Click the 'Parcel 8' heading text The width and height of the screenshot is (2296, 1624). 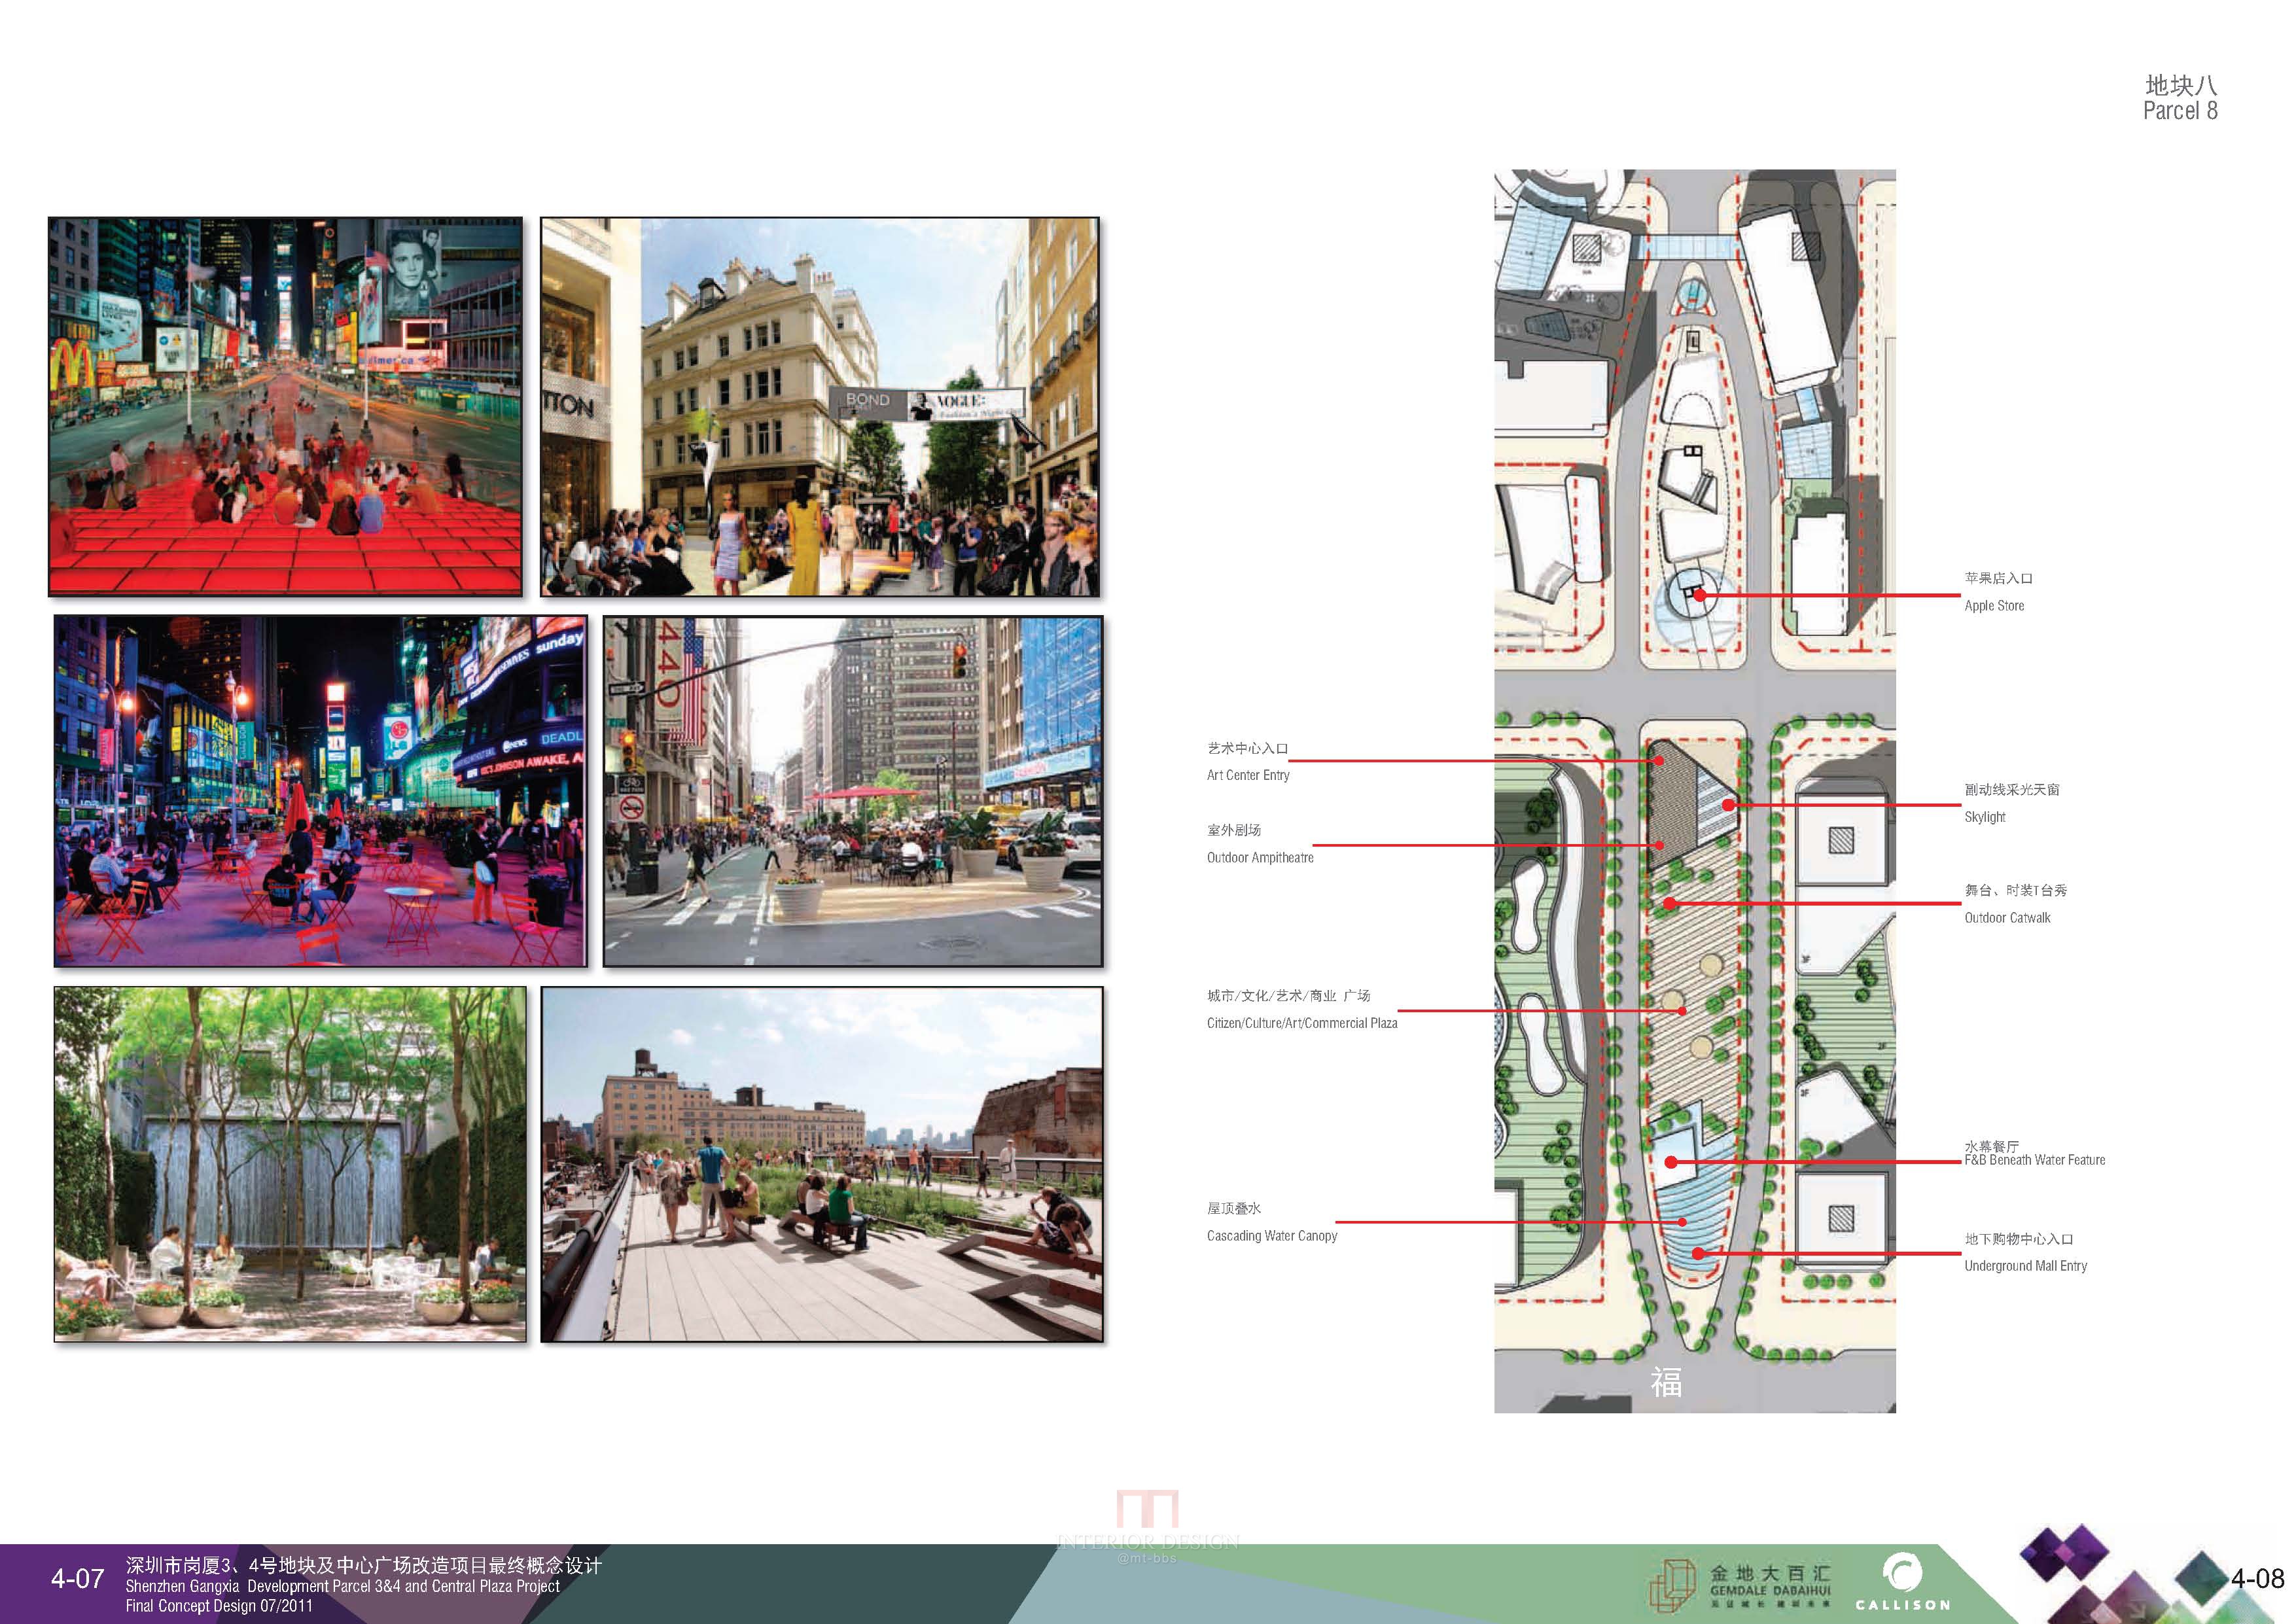point(2180,111)
